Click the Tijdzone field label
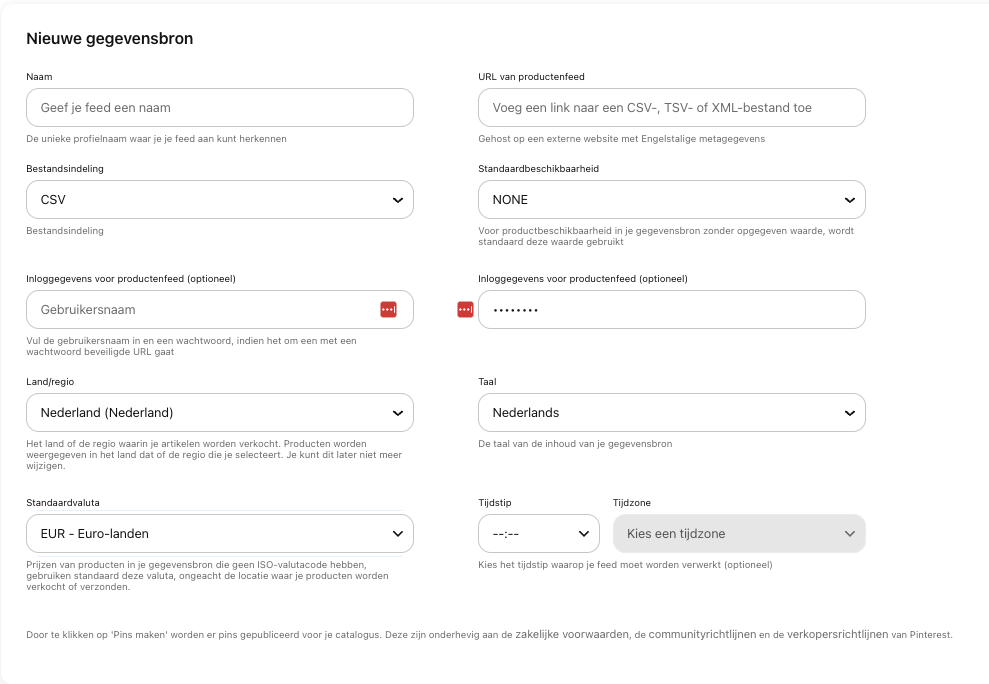This screenshot has width=989, height=684. [x=631, y=503]
